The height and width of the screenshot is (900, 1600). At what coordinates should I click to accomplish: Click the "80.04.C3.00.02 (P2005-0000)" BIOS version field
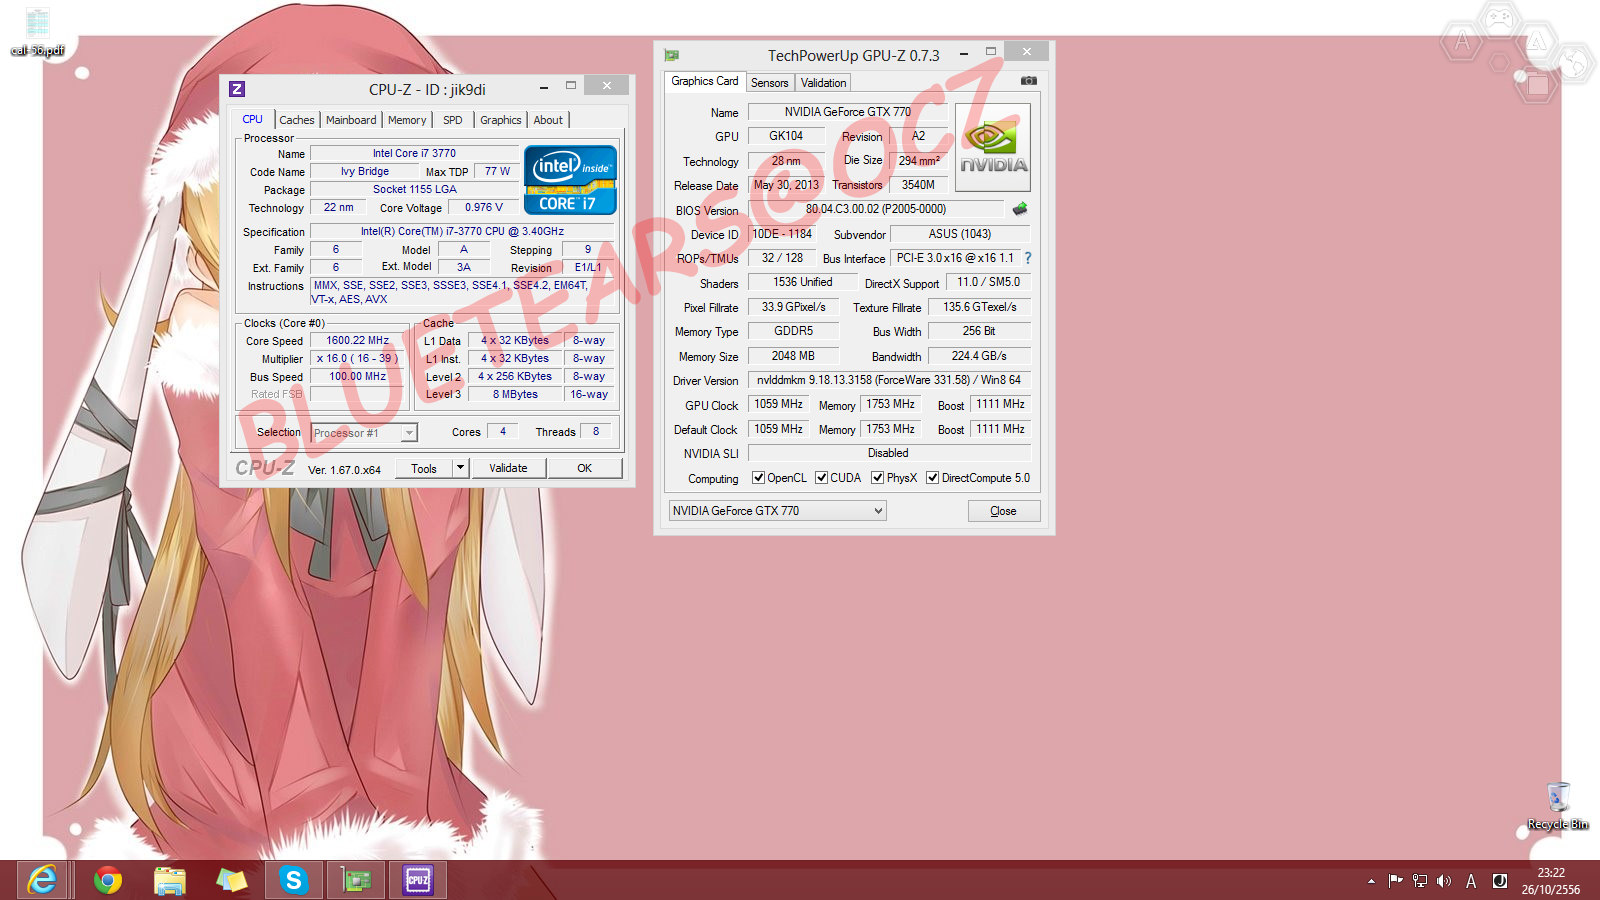(x=876, y=209)
